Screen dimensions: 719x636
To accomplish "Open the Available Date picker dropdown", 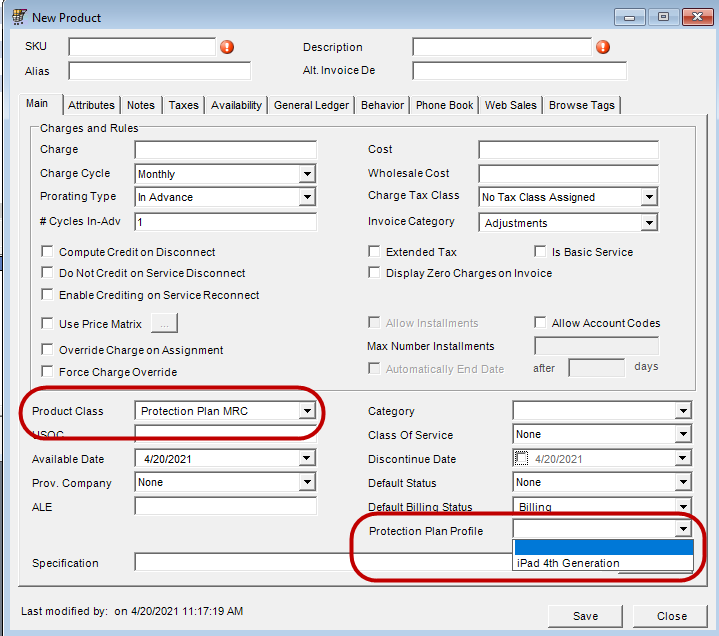I will click(x=307, y=458).
